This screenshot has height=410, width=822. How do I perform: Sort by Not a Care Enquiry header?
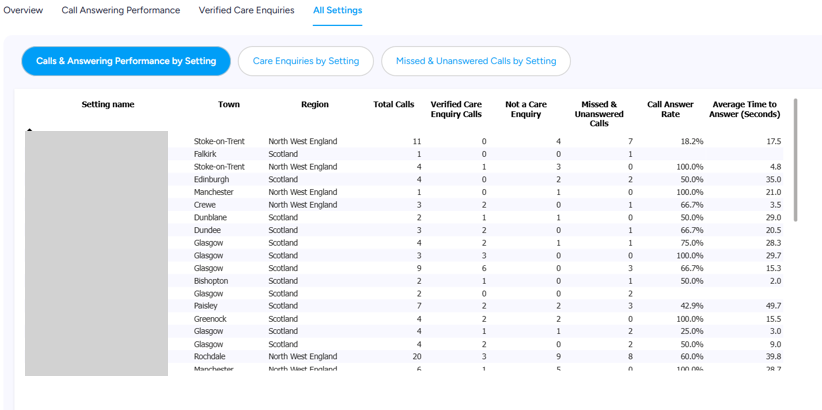point(525,109)
